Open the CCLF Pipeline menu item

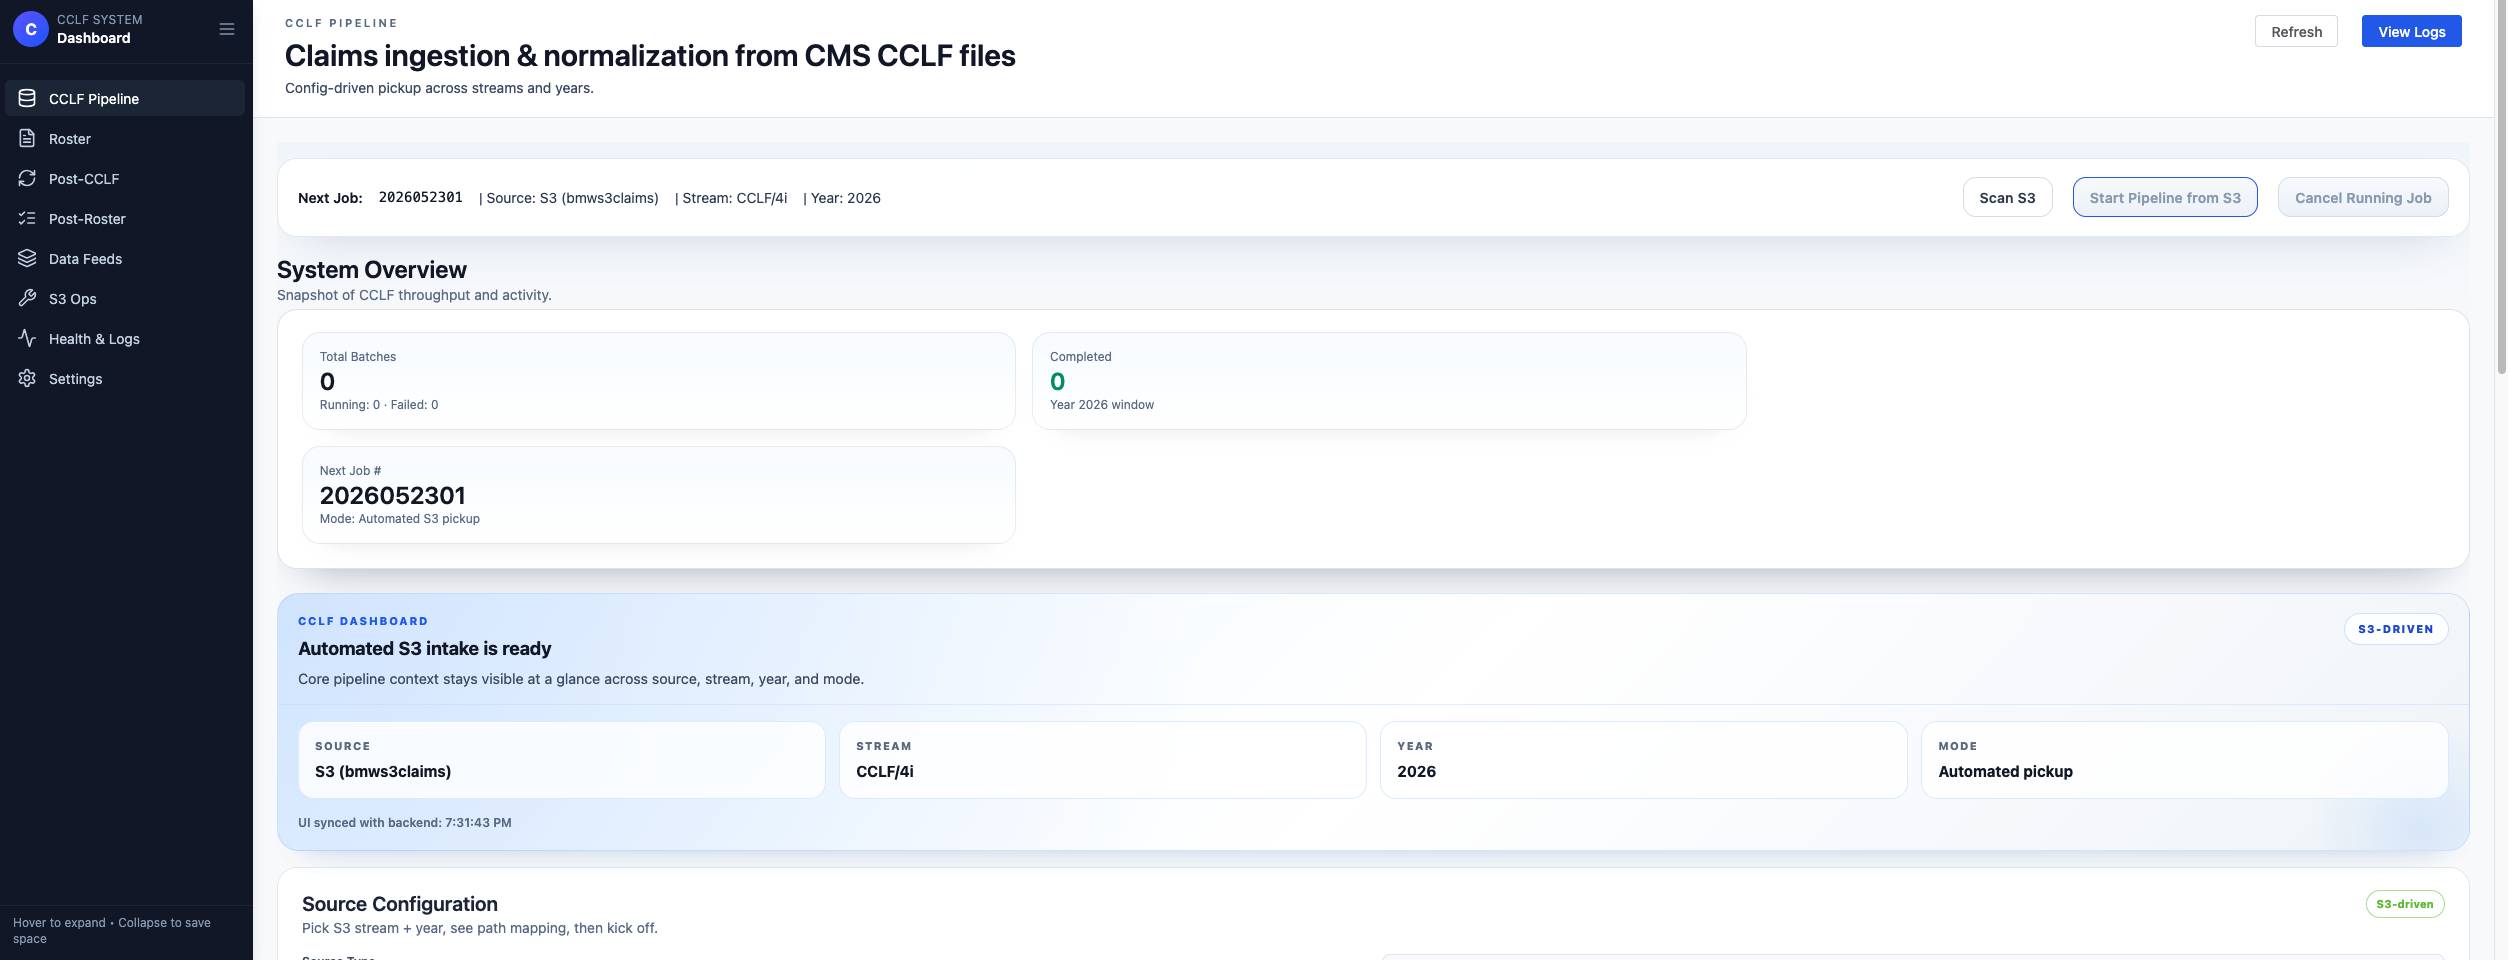click(125, 98)
